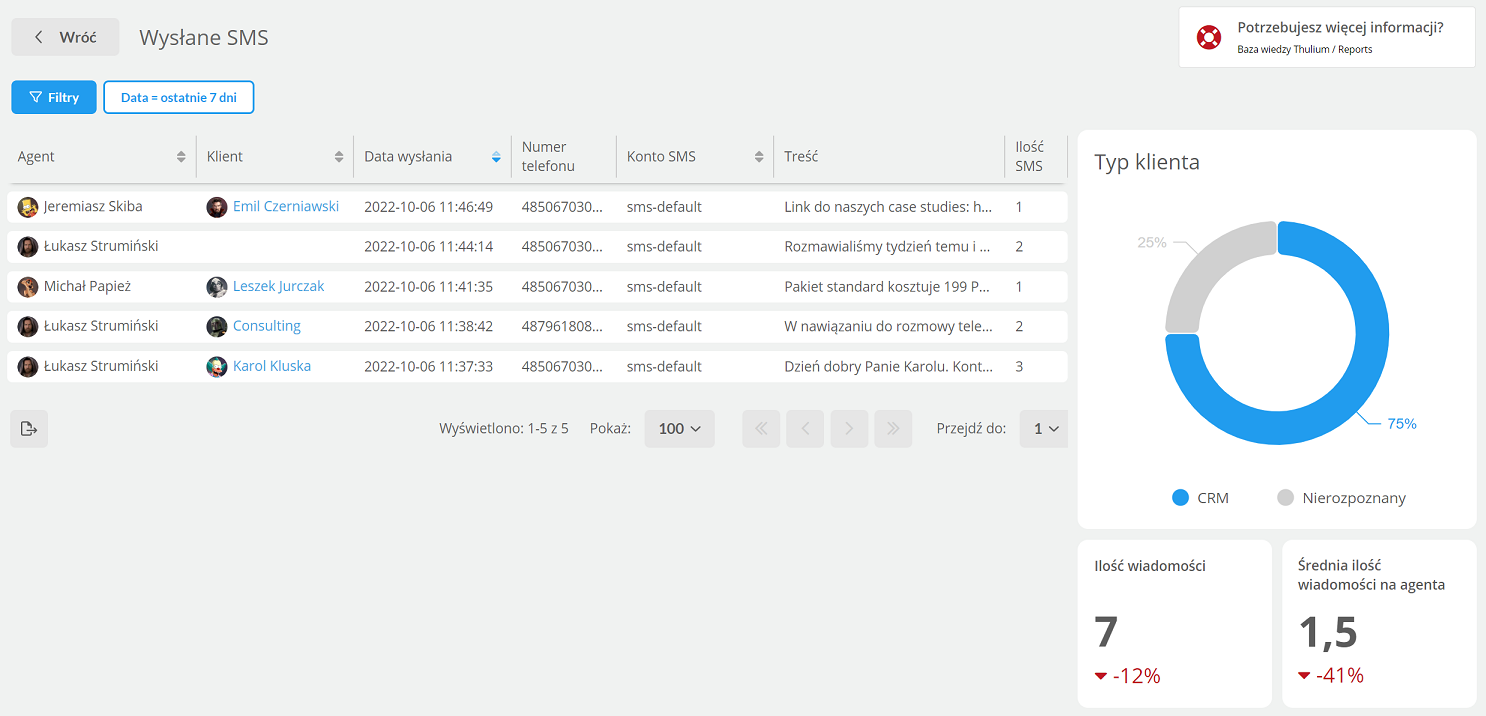Click the export table icon
Image resolution: width=1486 pixels, height=716 pixels.
(x=29, y=429)
